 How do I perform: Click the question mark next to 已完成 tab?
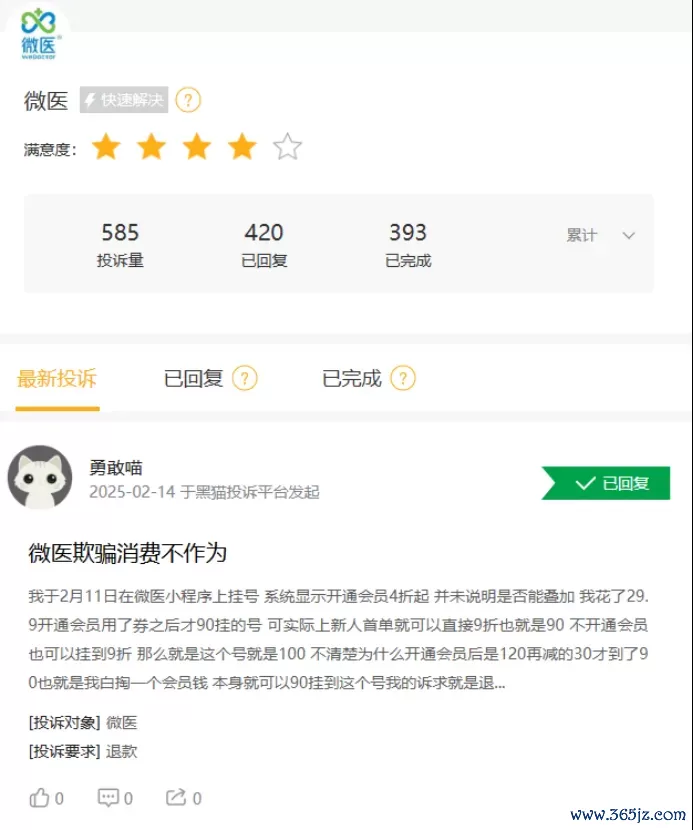click(x=403, y=378)
